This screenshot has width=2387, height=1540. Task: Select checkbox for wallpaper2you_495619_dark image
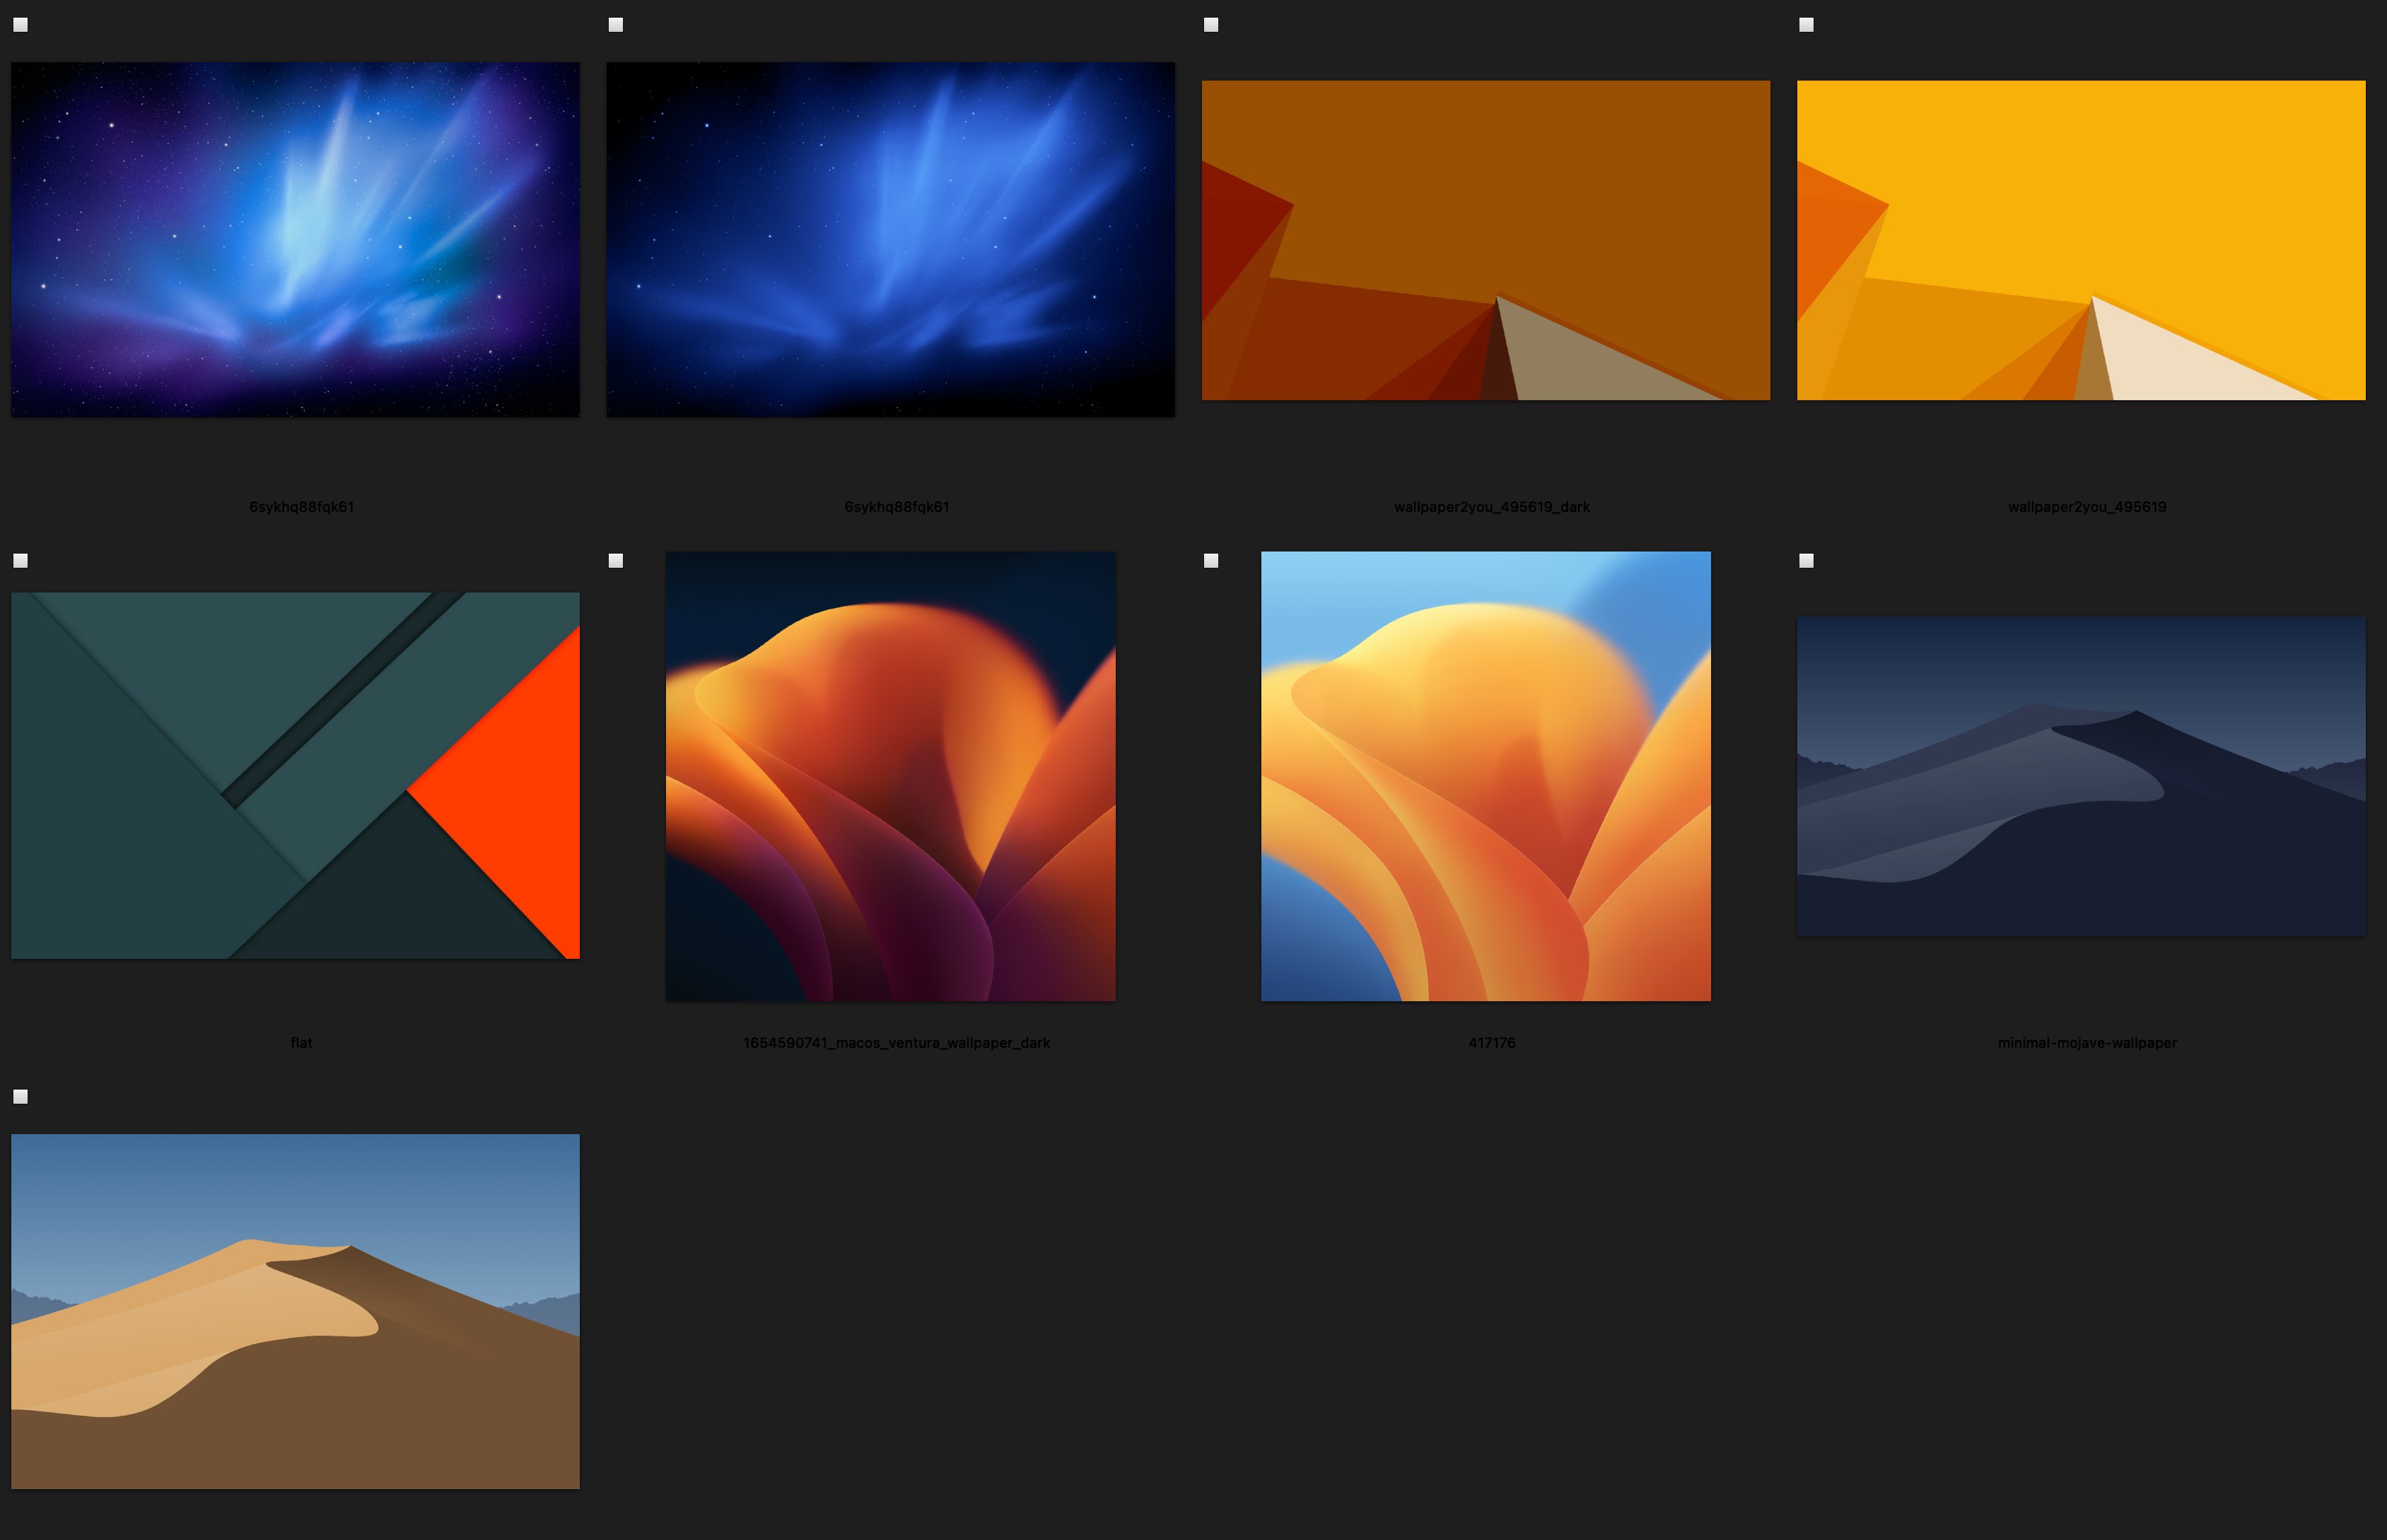coord(1211,25)
